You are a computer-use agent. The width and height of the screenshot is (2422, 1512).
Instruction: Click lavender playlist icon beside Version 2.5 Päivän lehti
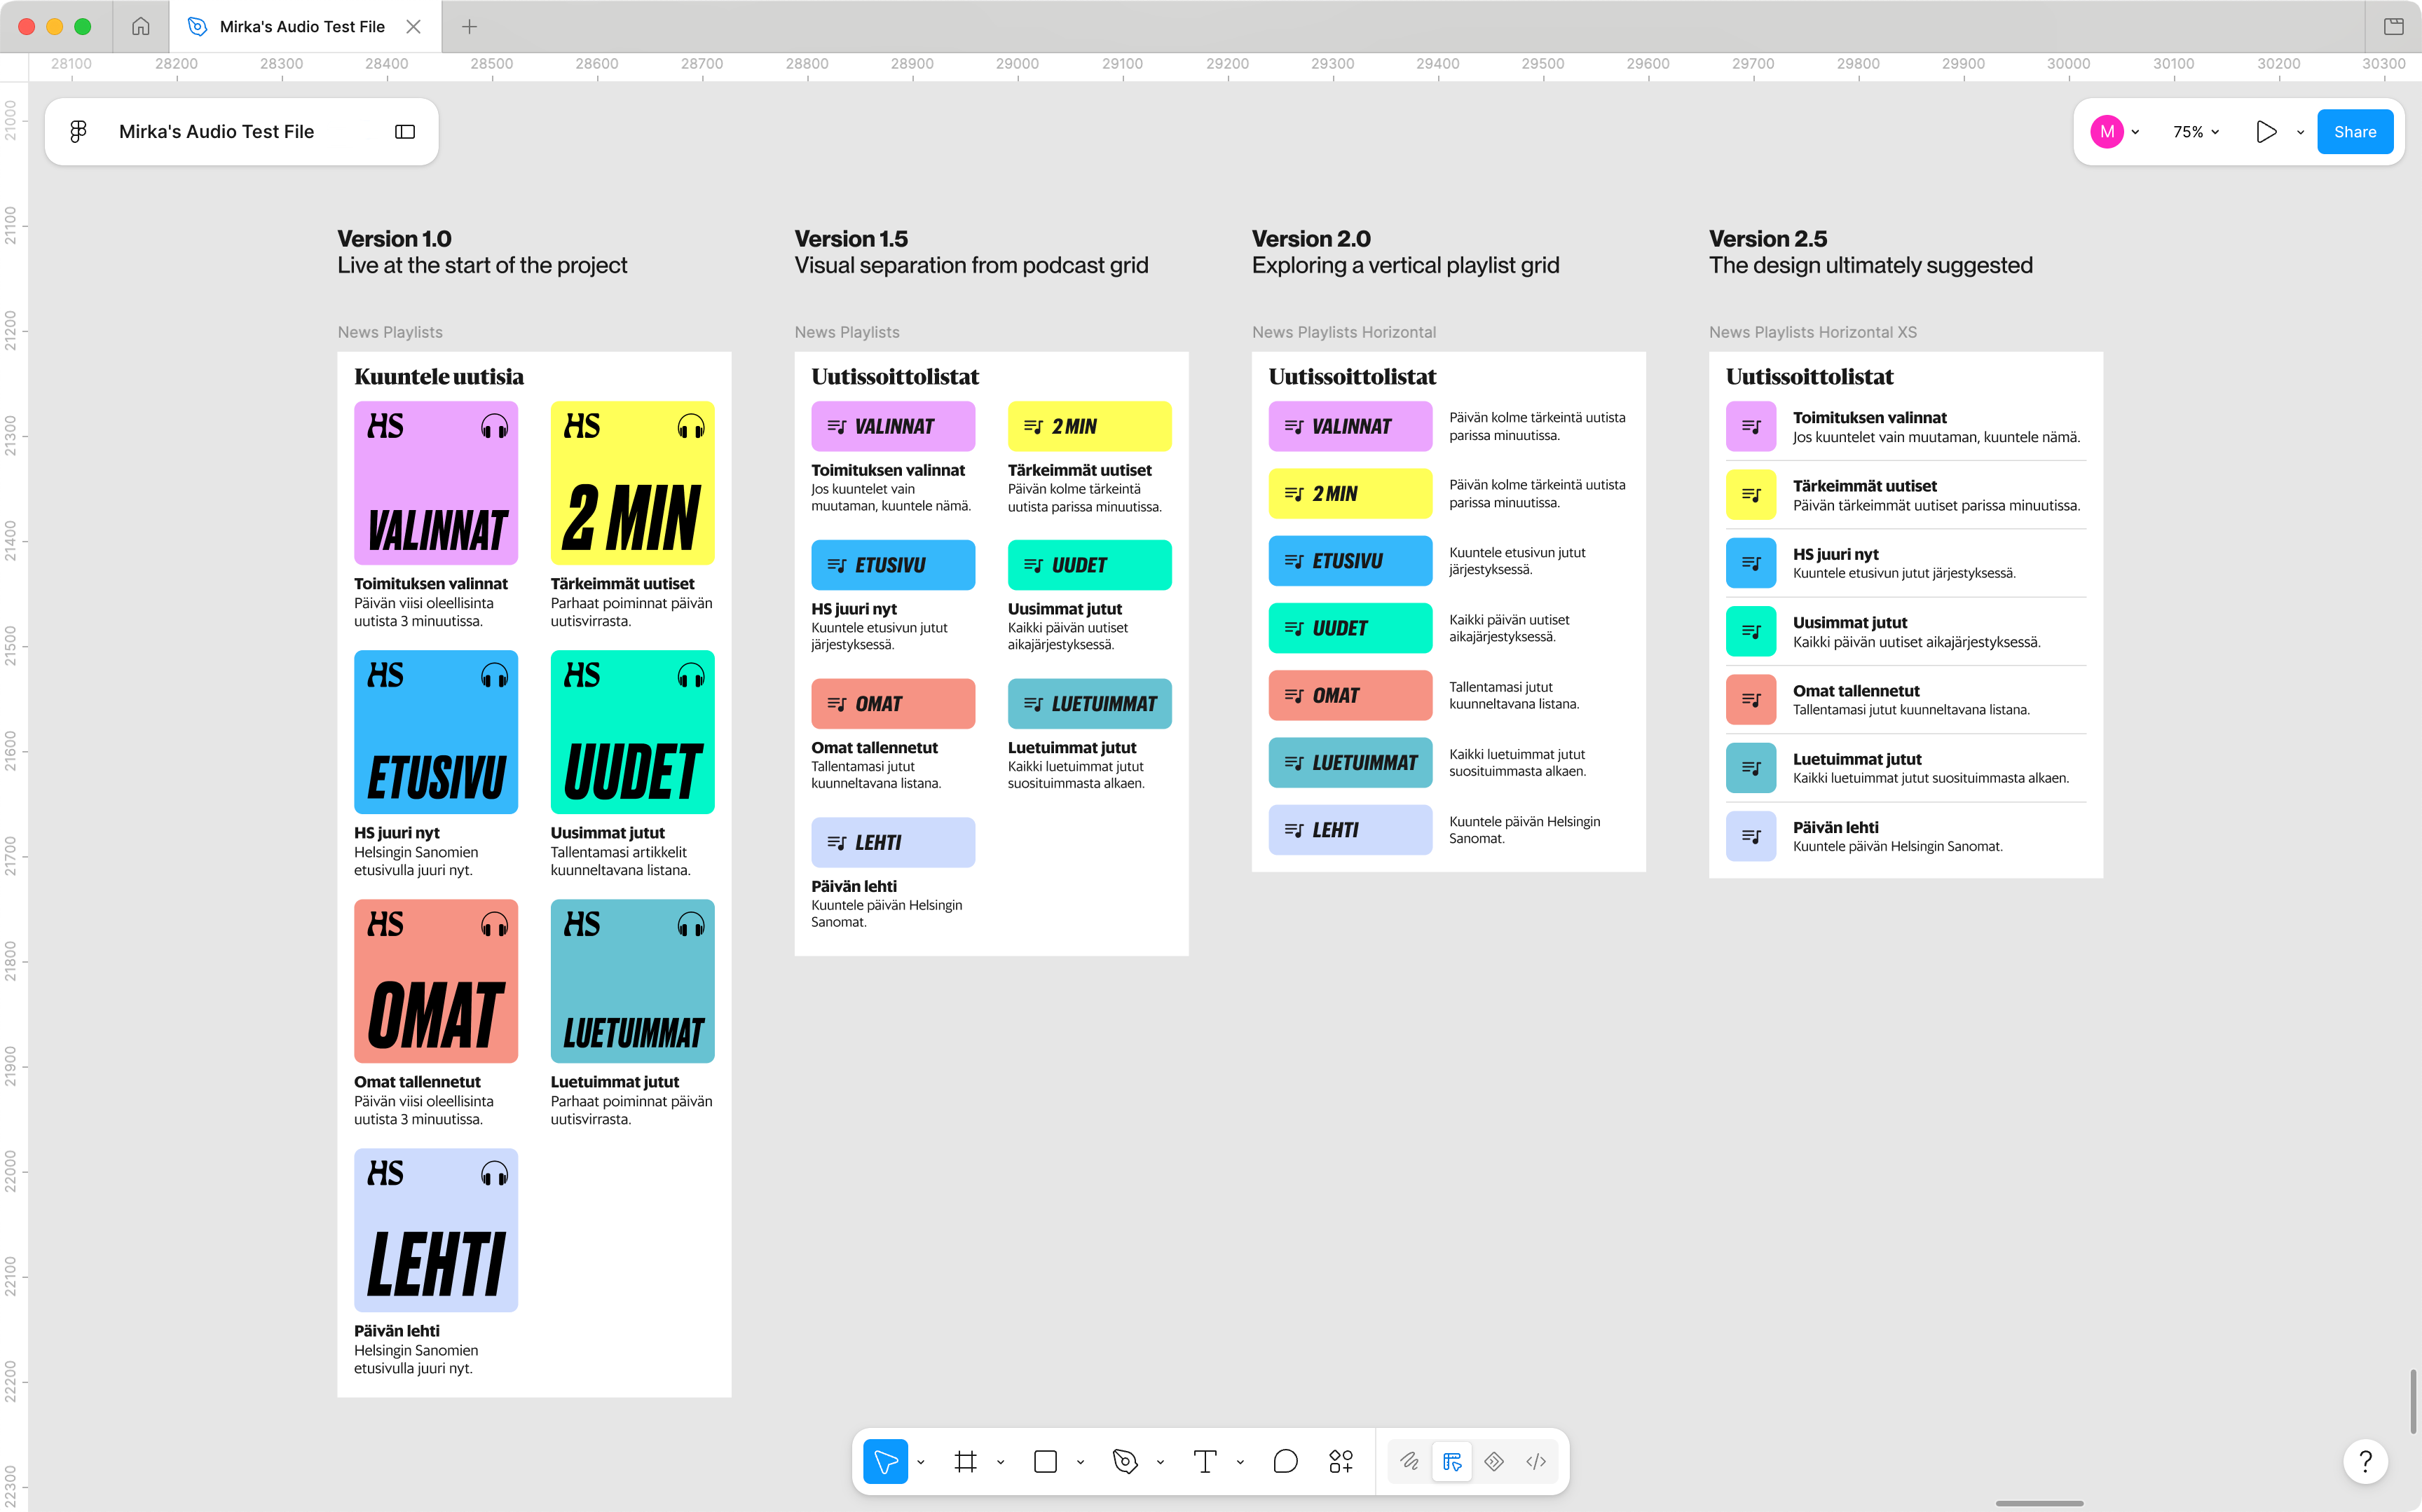point(1751,836)
